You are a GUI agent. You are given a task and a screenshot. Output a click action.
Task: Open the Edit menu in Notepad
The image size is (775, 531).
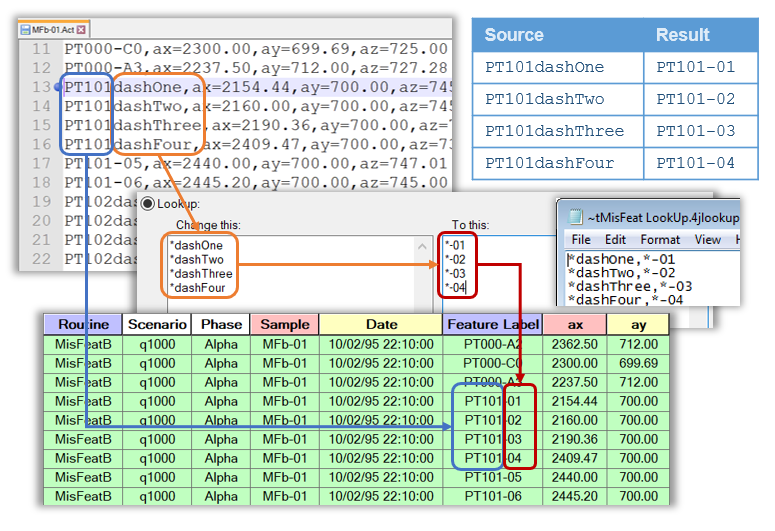[616, 240]
